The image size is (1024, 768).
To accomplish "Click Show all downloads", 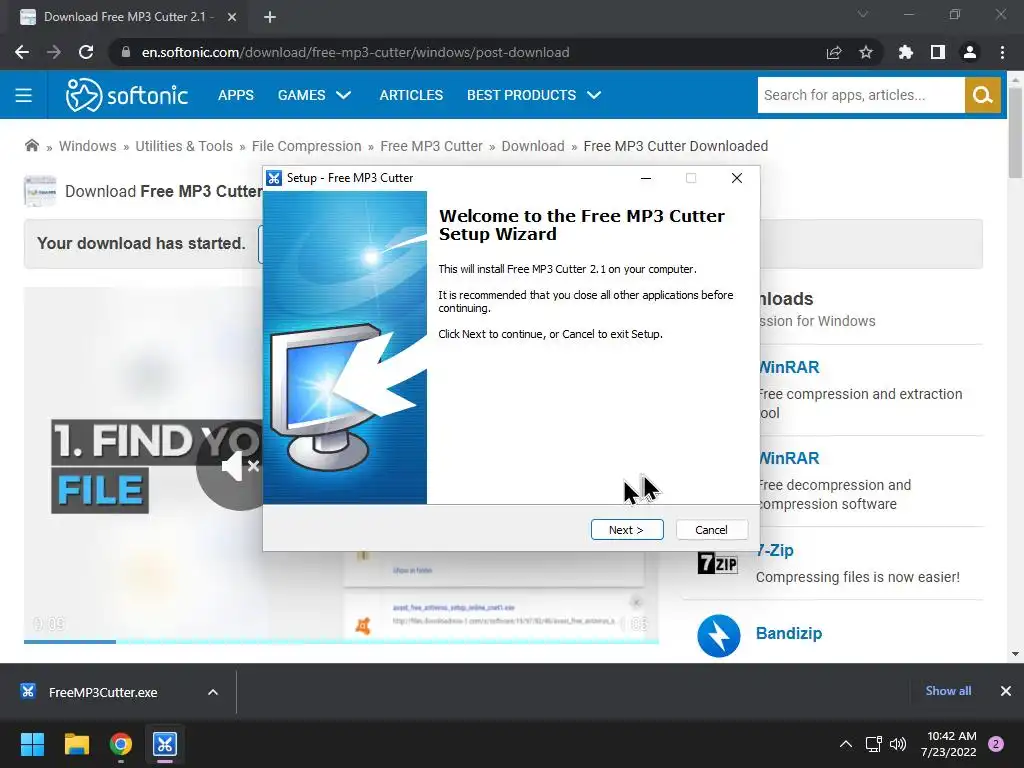I will pos(948,691).
